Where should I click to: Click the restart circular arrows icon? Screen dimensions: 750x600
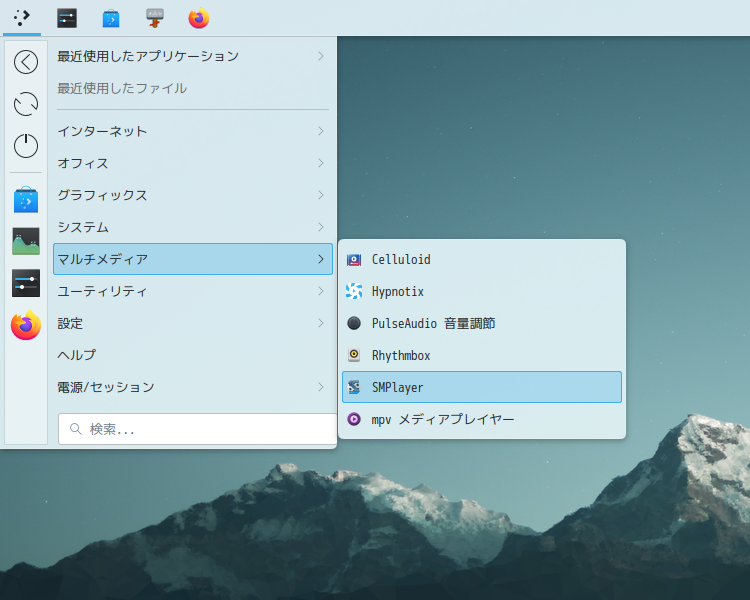(26, 104)
